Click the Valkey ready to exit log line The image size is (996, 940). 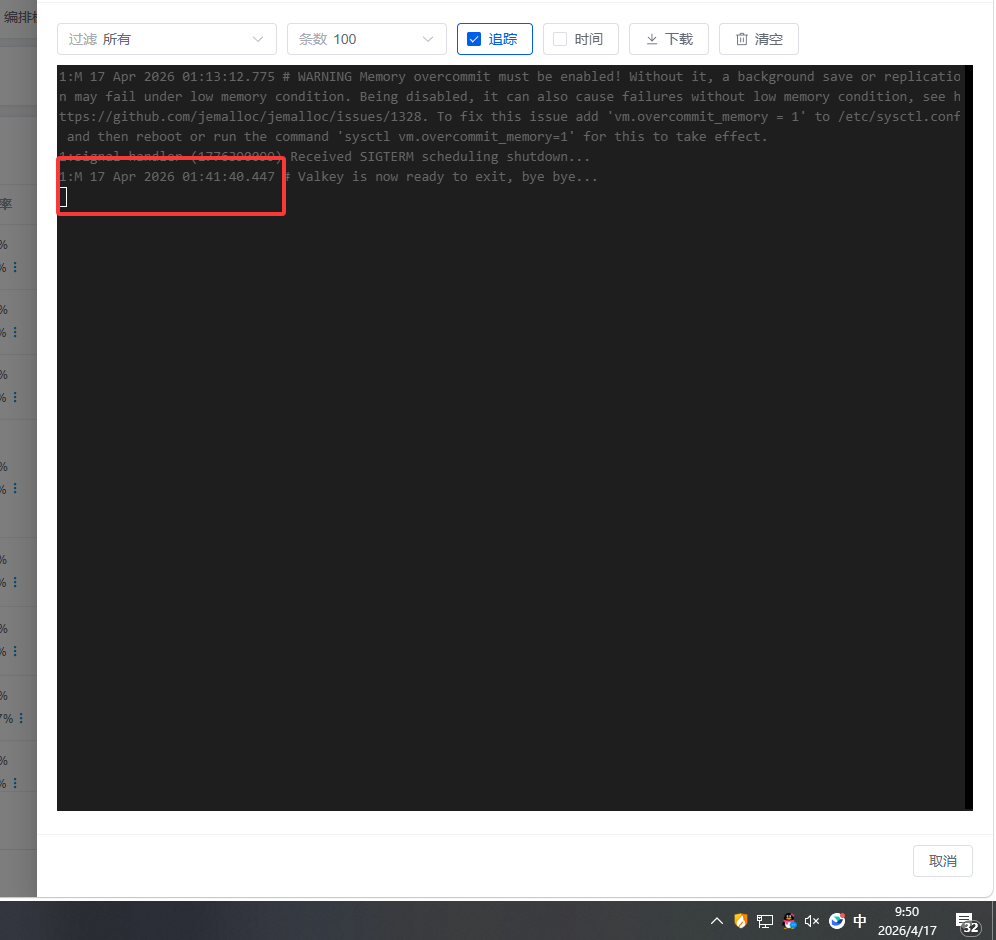(x=328, y=177)
